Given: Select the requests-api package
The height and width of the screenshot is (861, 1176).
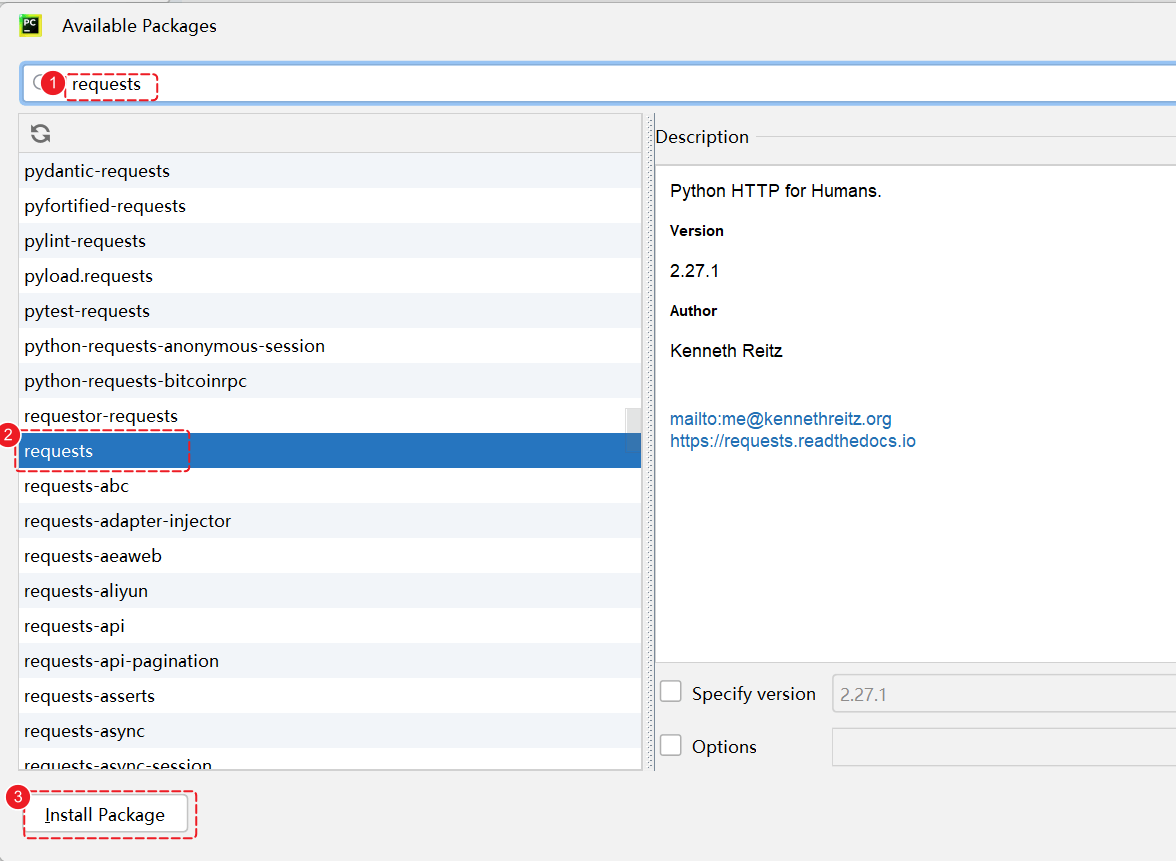Looking at the screenshot, I should (x=330, y=626).
